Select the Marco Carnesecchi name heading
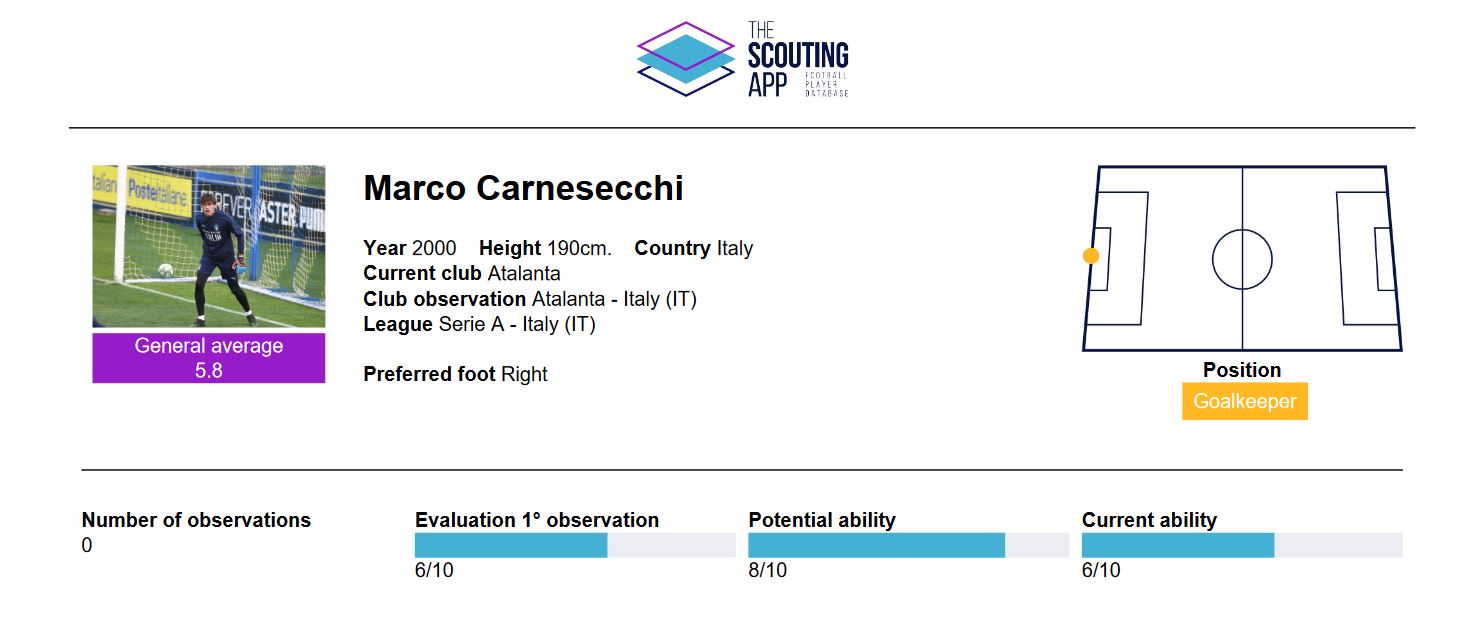The height and width of the screenshot is (630, 1484). pos(523,188)
